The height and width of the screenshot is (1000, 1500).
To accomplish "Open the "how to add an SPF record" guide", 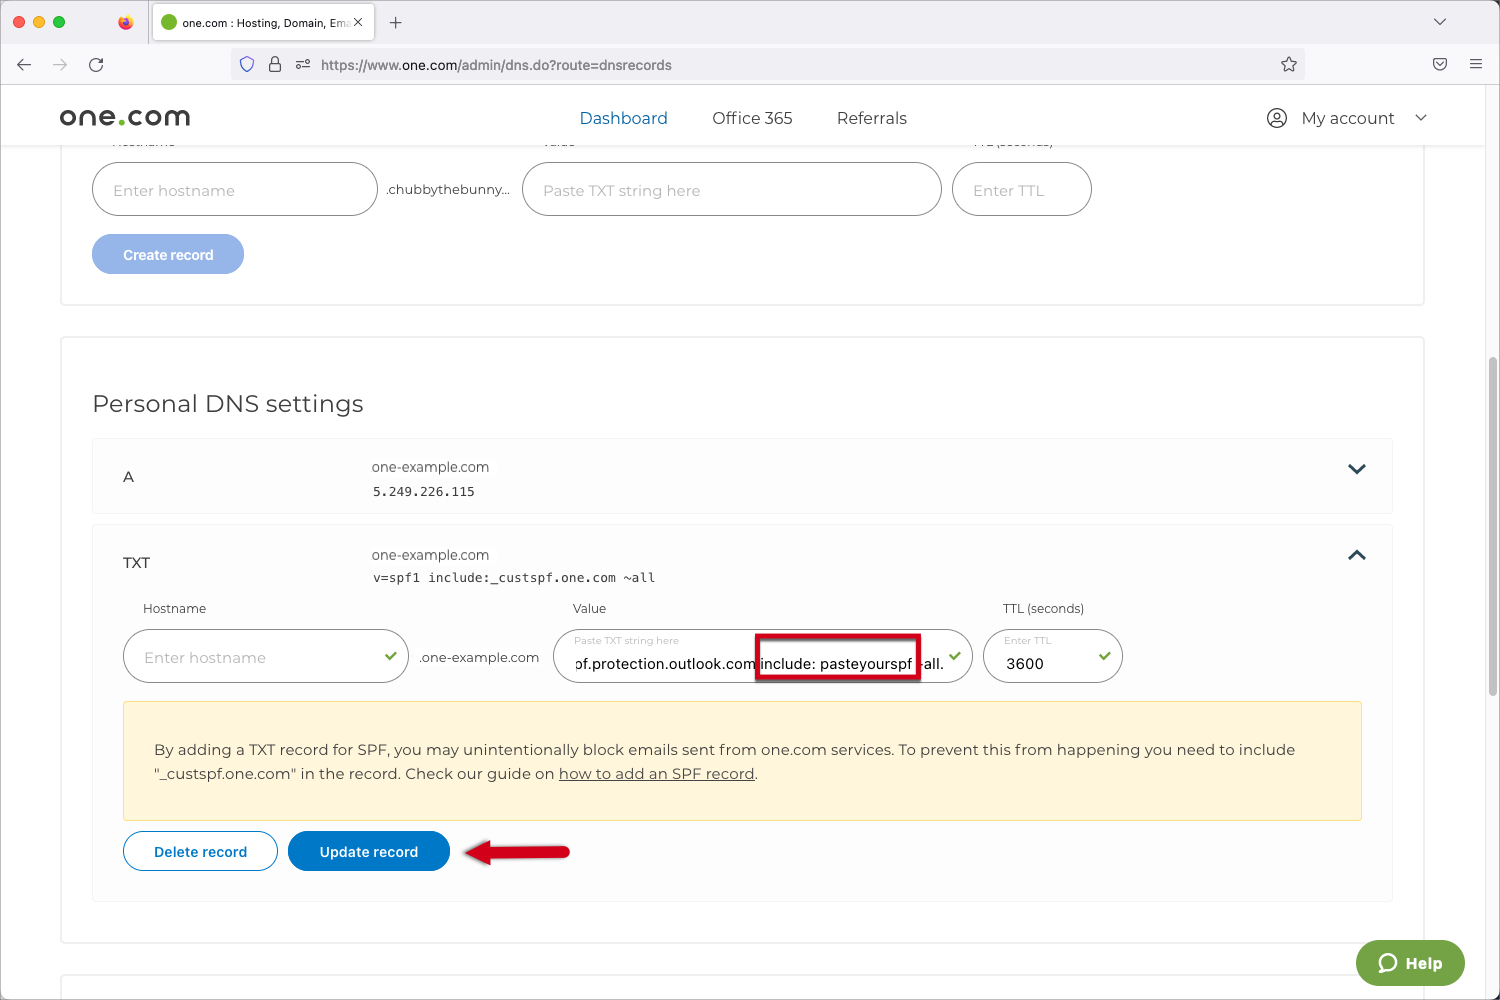I will tap(657, 773).
